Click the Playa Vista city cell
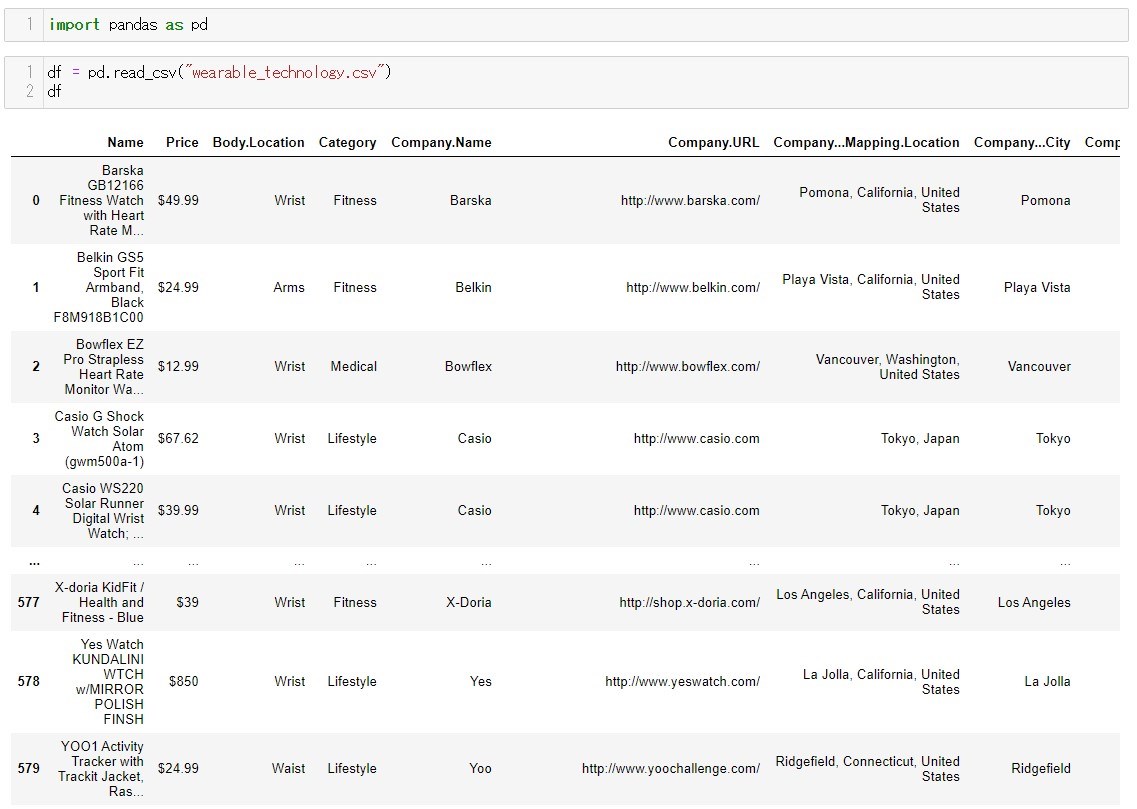Image resolution: width=1137 pixels, height=809 pixels. coord(1037,288)
